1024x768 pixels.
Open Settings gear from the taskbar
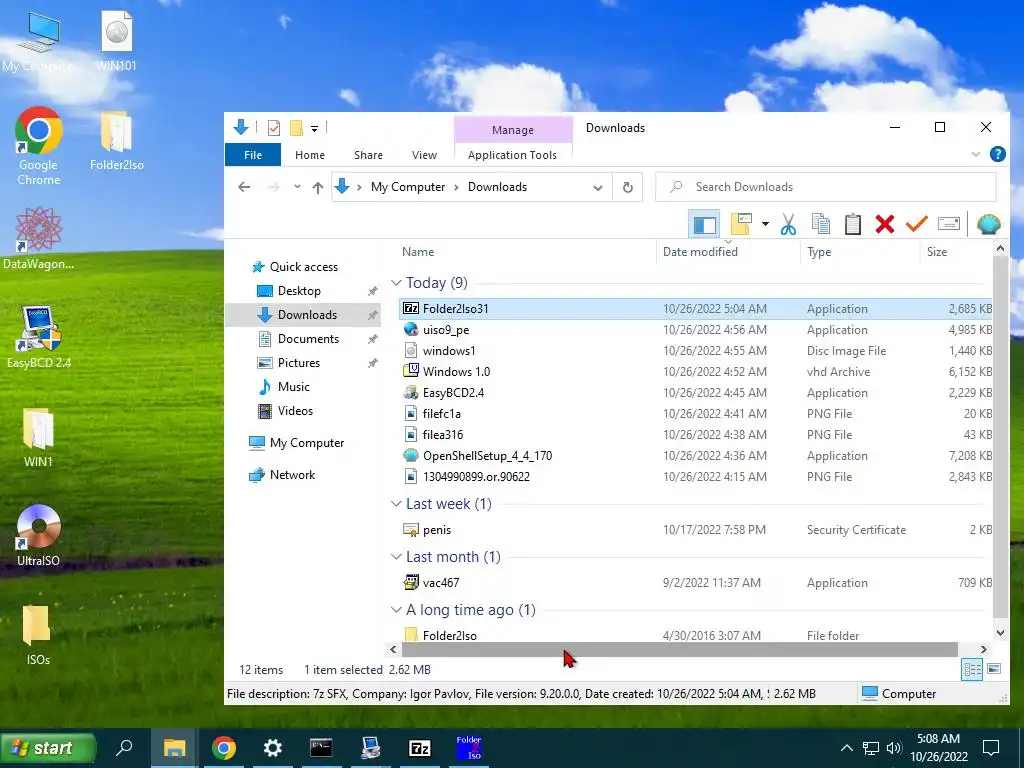[272, 748]
